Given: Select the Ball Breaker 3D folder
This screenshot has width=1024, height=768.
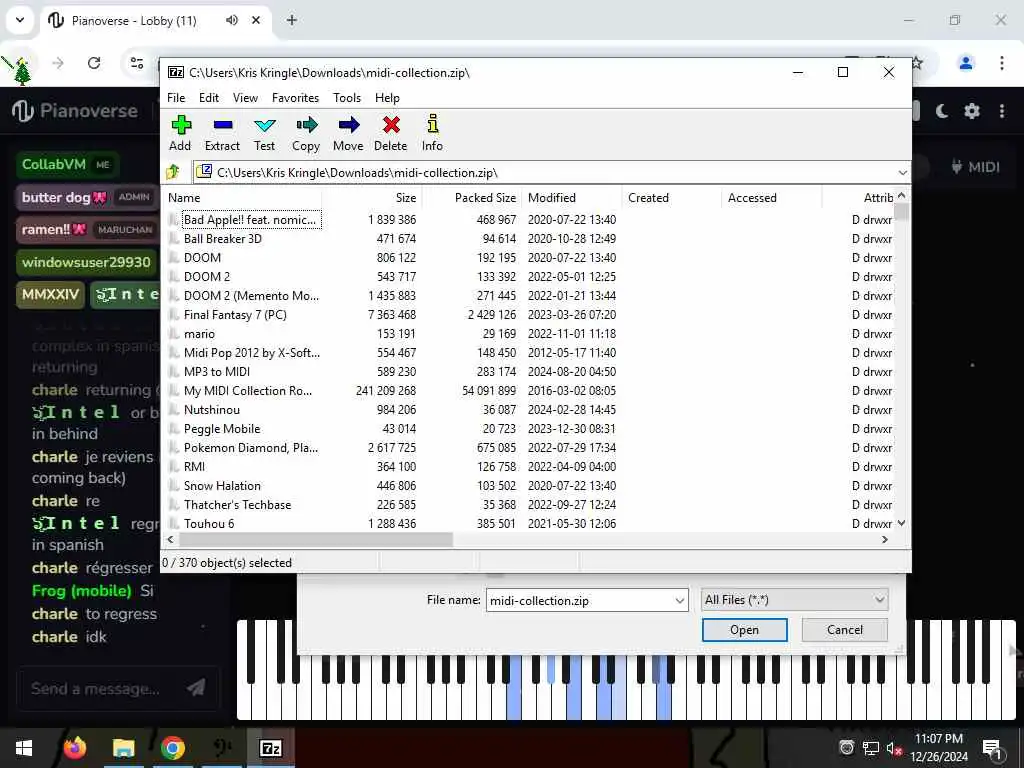Looking at the screenshot, I should point(223,239).
